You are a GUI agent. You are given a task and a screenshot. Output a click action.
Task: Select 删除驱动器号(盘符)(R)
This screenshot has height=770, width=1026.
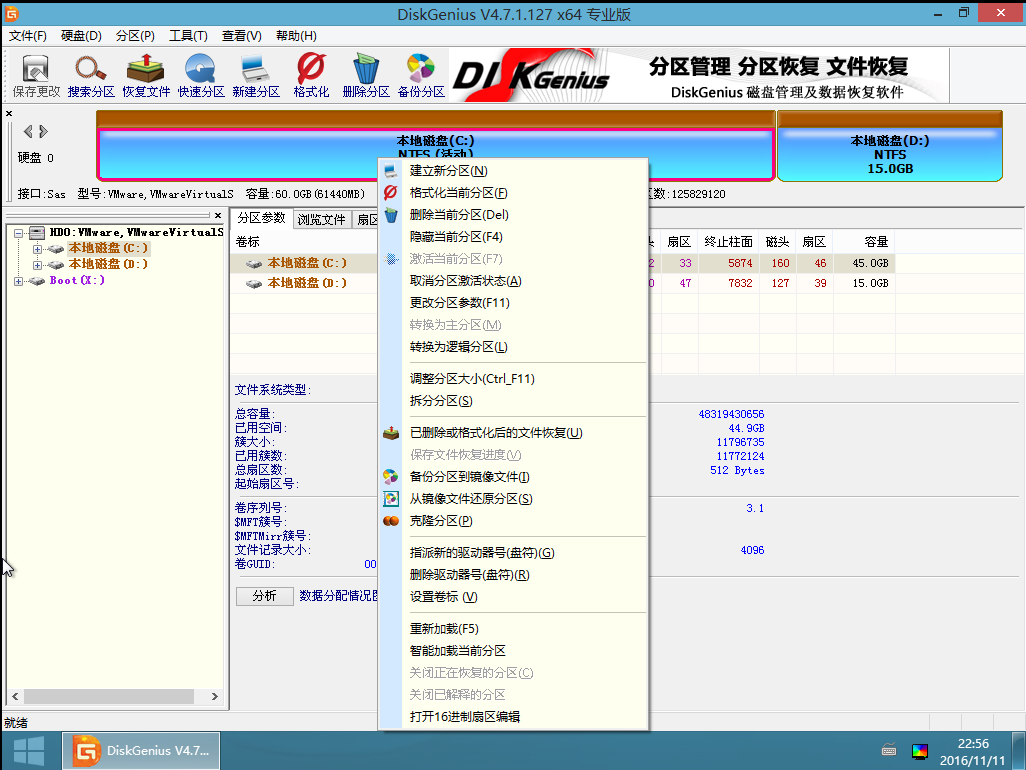point(514,575)
